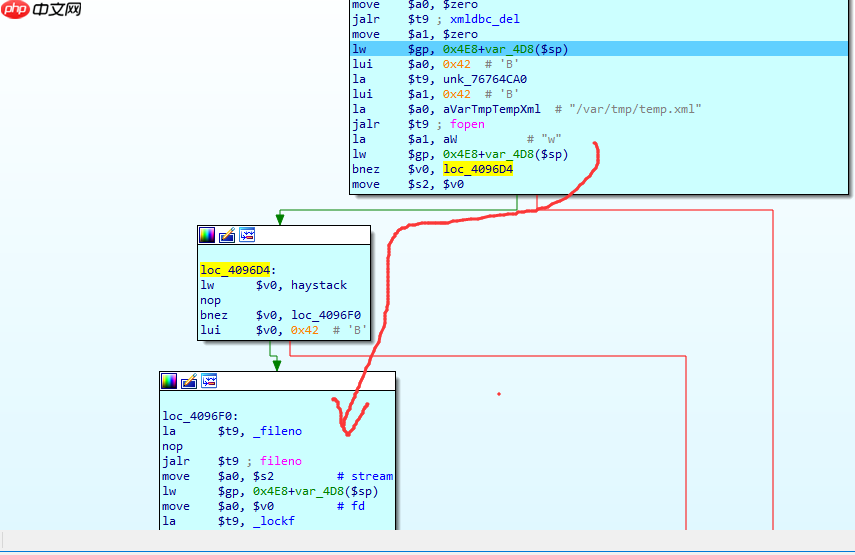Click xmldbc_del function reference
The height and width of the screenshot is (555, 855).
[x=484, y=19]
